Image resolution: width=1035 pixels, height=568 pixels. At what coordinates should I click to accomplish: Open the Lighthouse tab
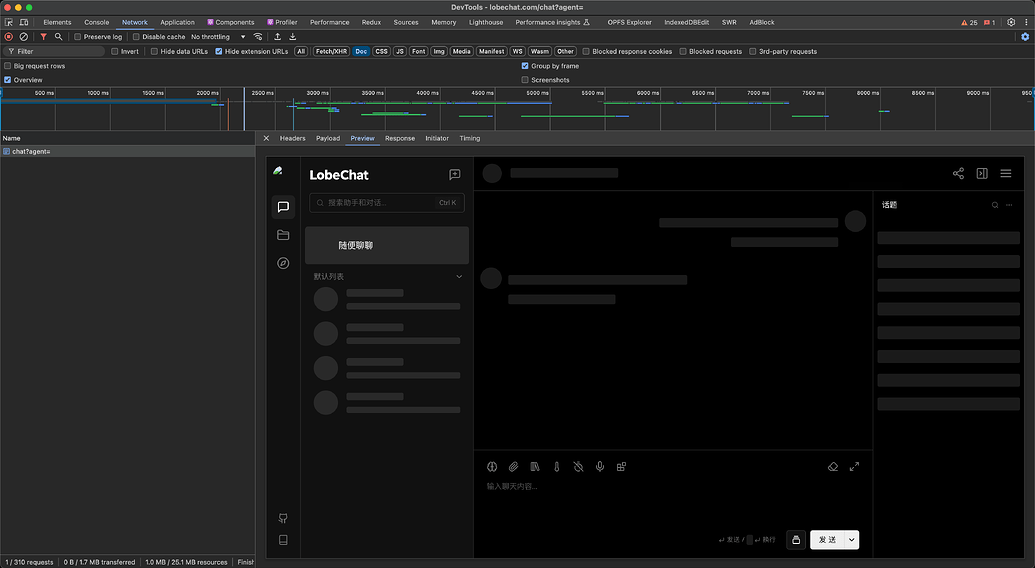tap(486, 22)
